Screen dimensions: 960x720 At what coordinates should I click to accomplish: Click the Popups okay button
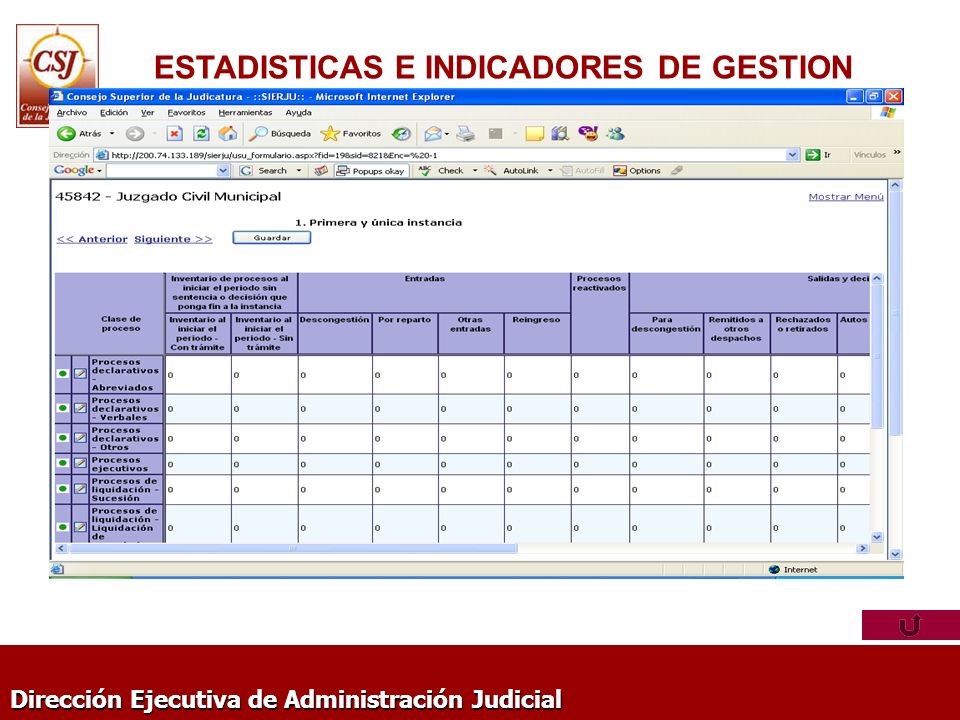tap(371, 171)
